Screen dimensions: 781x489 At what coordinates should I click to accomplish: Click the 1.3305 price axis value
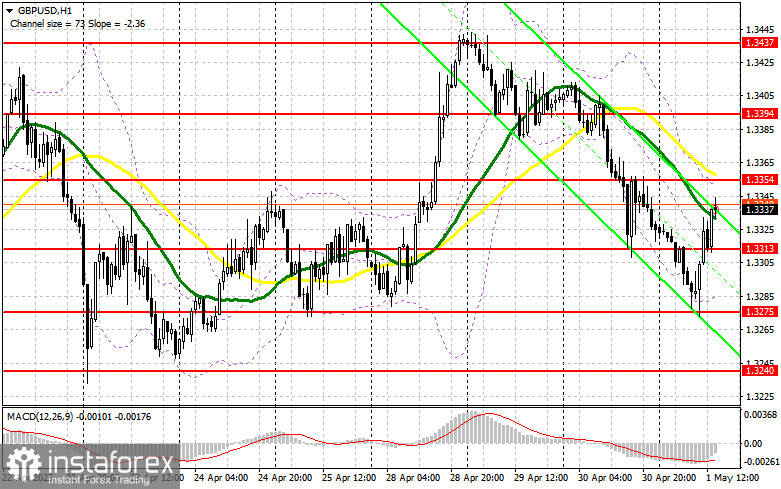pos(760,263)
